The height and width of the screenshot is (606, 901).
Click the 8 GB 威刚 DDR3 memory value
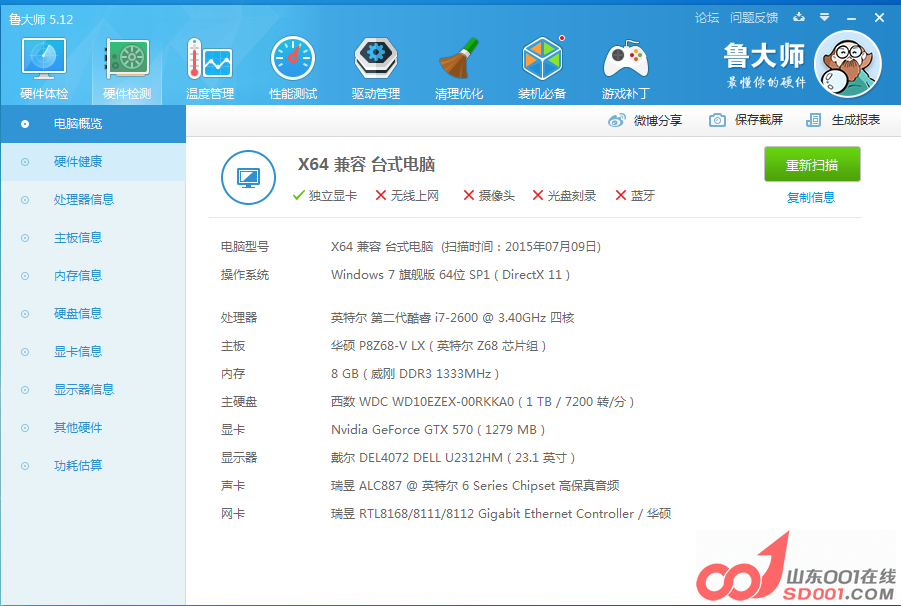tap(415, 374)
